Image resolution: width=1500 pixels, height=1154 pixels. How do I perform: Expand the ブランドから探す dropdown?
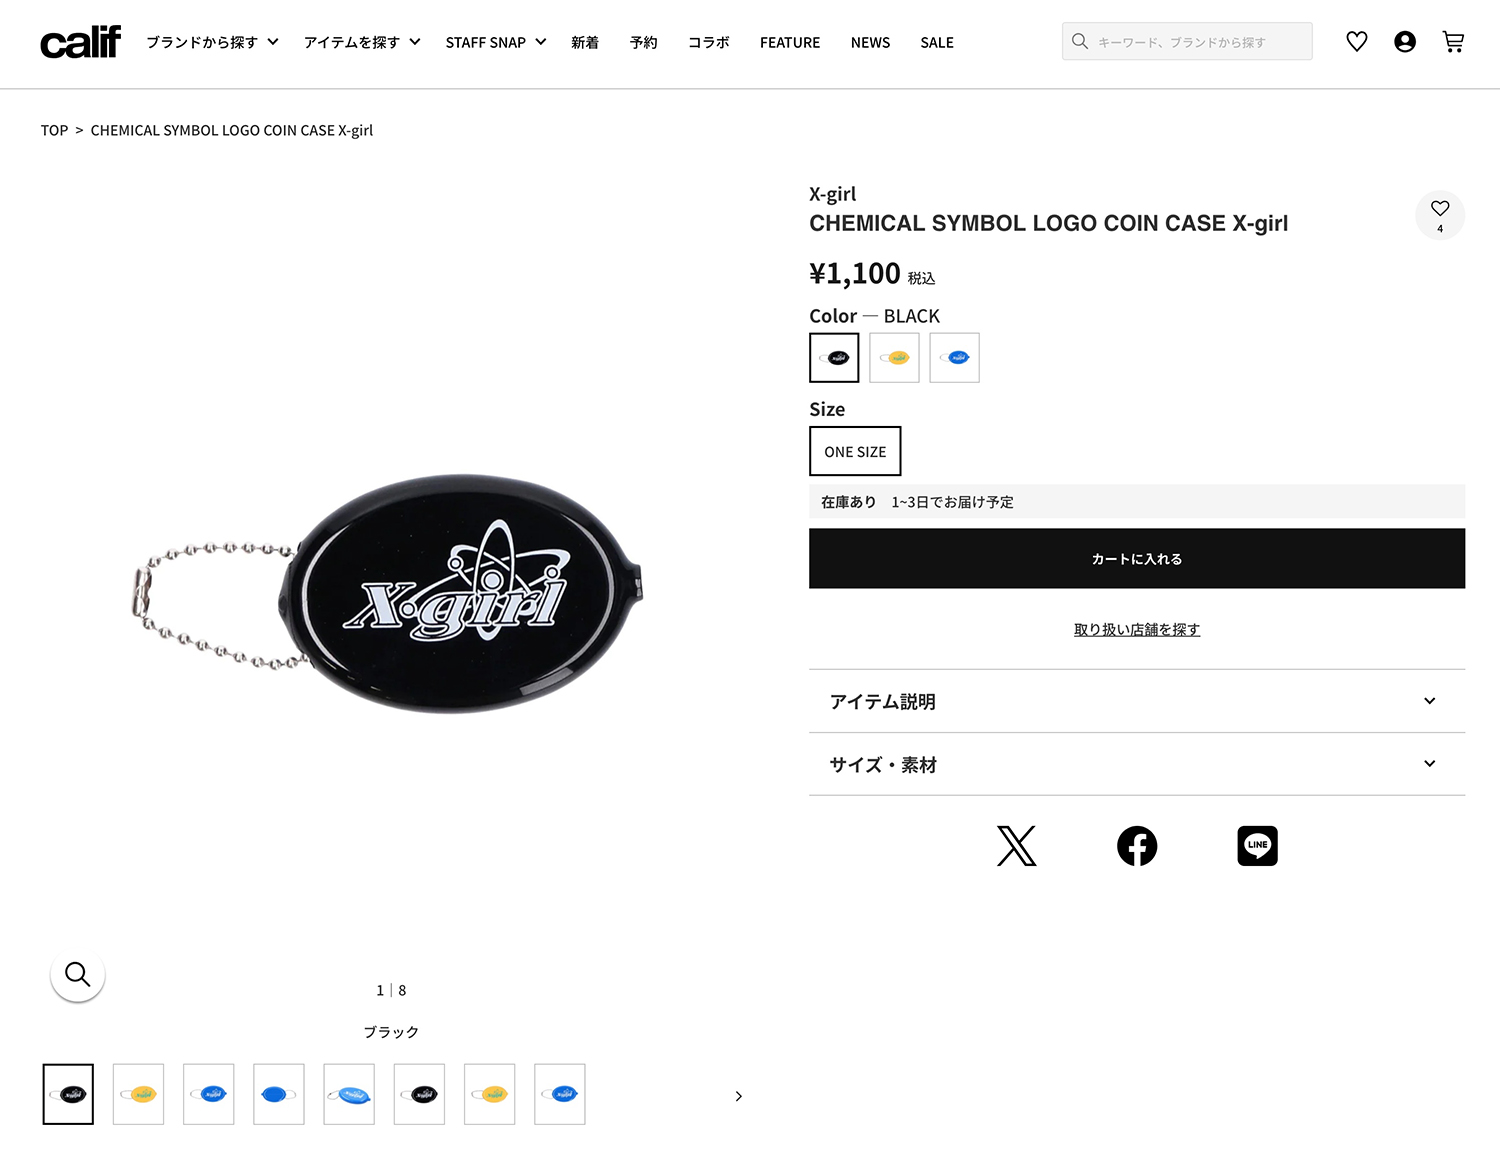(x=210, y=42)
